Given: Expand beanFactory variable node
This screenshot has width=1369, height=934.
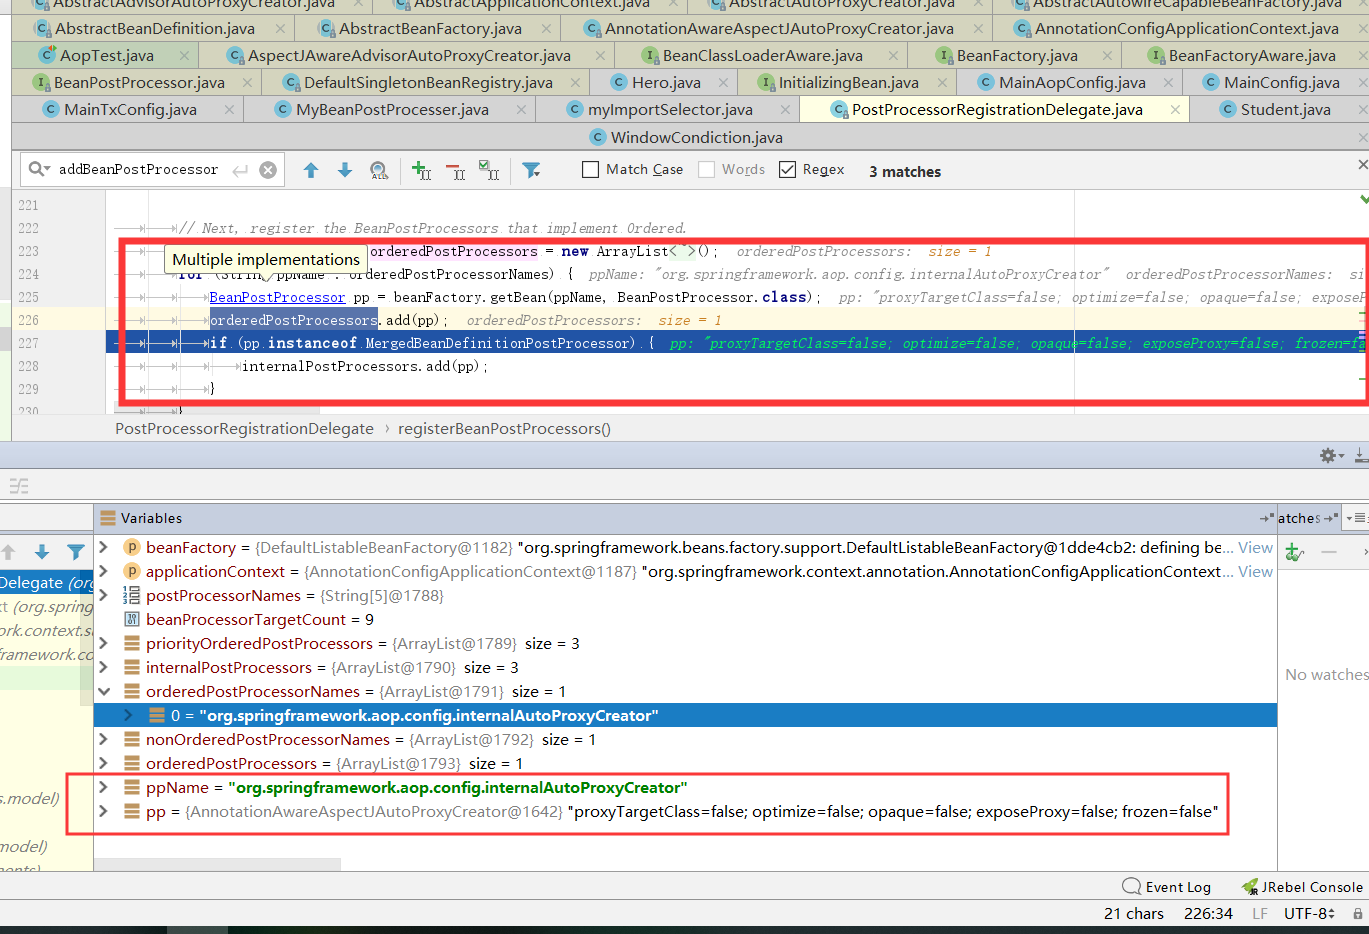Looking at the screenshot, I should (104, 547).
